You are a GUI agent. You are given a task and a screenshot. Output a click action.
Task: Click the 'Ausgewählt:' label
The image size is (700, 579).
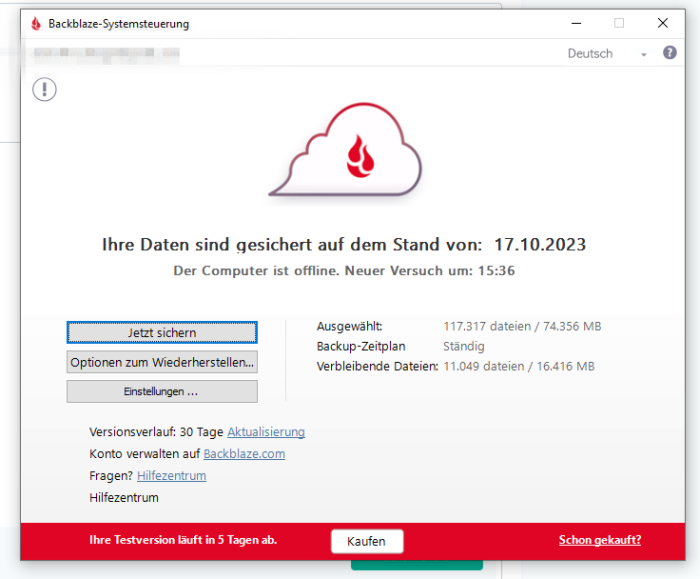point(350,326)
